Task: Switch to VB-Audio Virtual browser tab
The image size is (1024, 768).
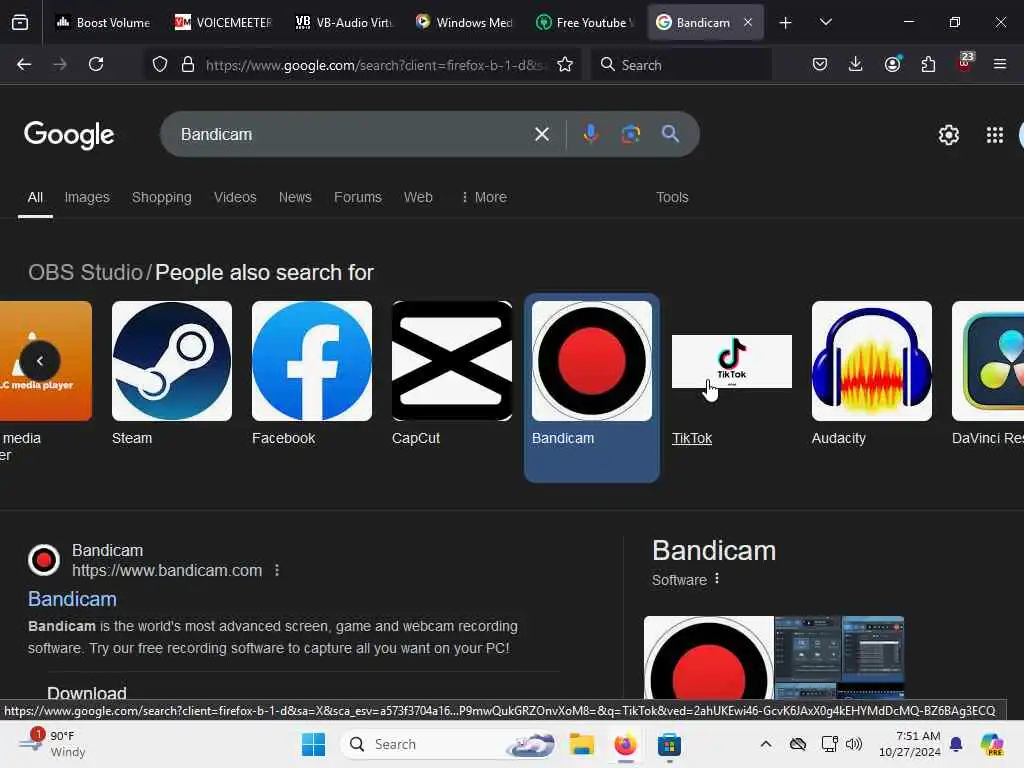Action: point(344,22)
